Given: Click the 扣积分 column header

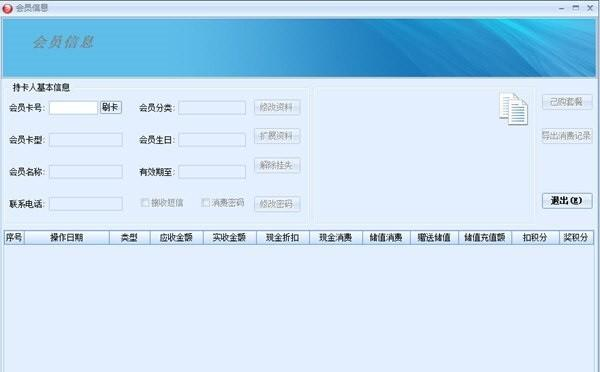Looking at the screenshot, I should pyautogui.click(x=535, y=238).
